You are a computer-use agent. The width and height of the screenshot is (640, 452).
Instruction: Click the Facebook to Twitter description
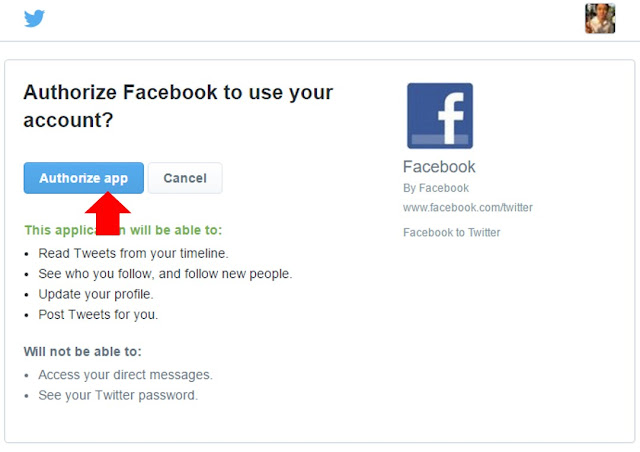(451, 232)
